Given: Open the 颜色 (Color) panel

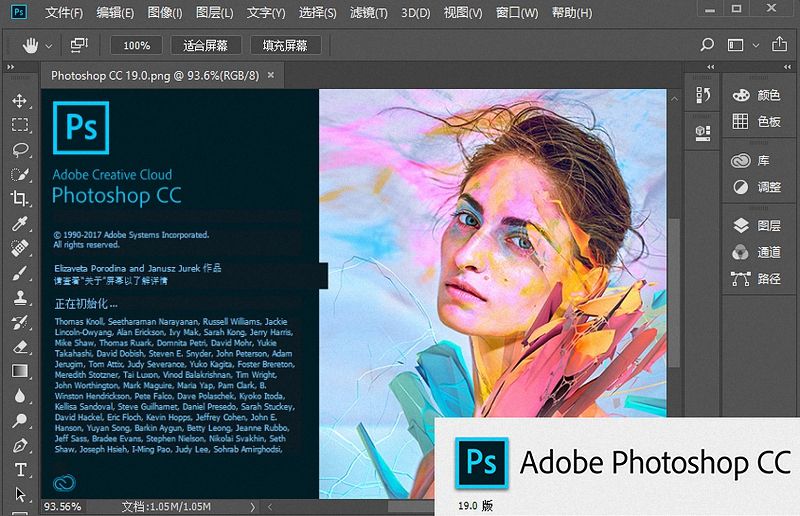Looking at the screenshot, I should point(756,95).
